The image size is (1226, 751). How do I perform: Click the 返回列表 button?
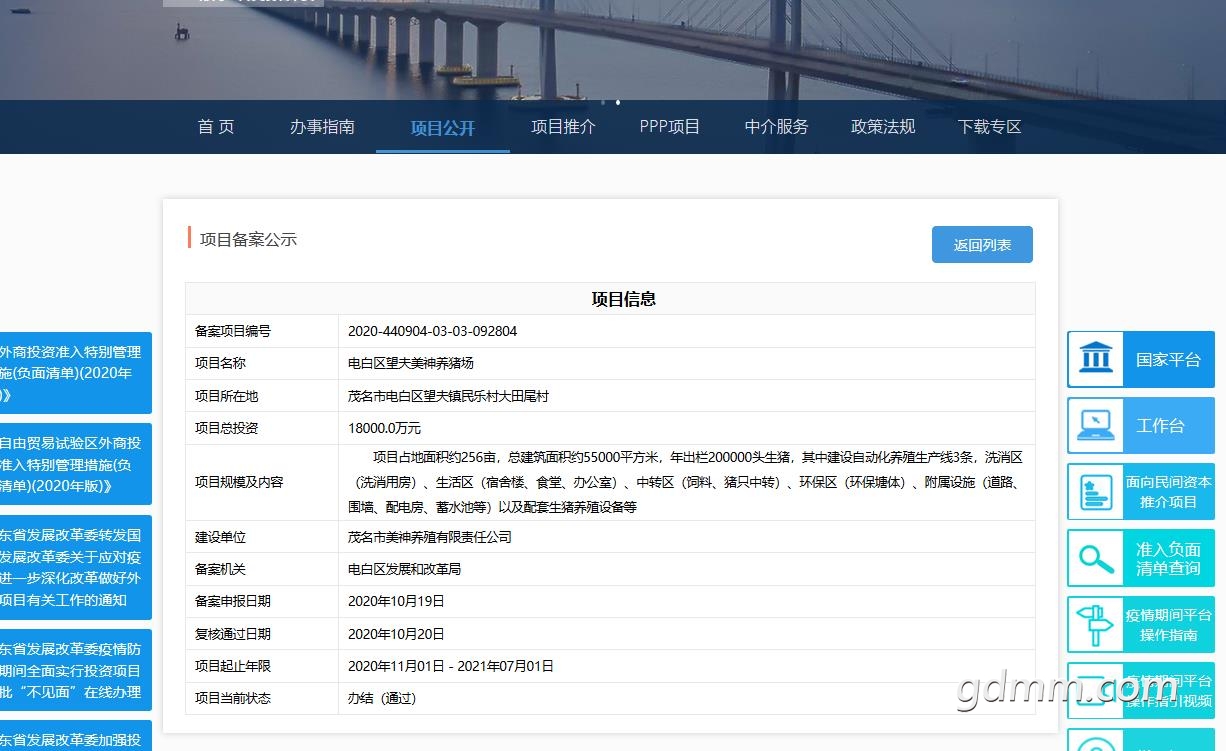coord(982,245)
